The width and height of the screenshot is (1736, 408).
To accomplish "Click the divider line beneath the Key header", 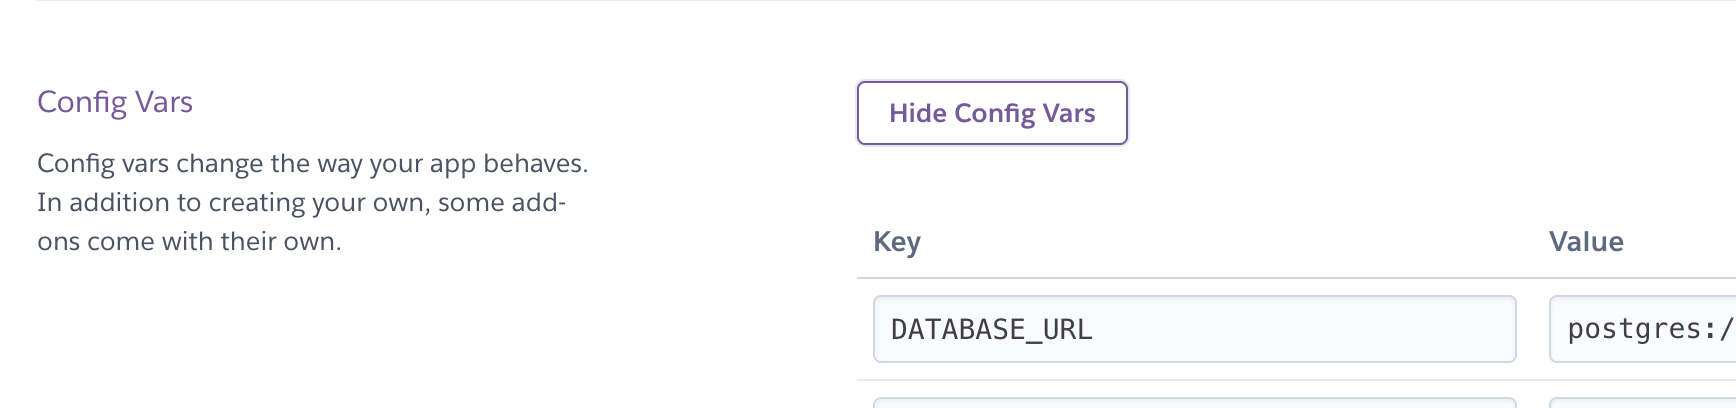I will (1200, 278).
